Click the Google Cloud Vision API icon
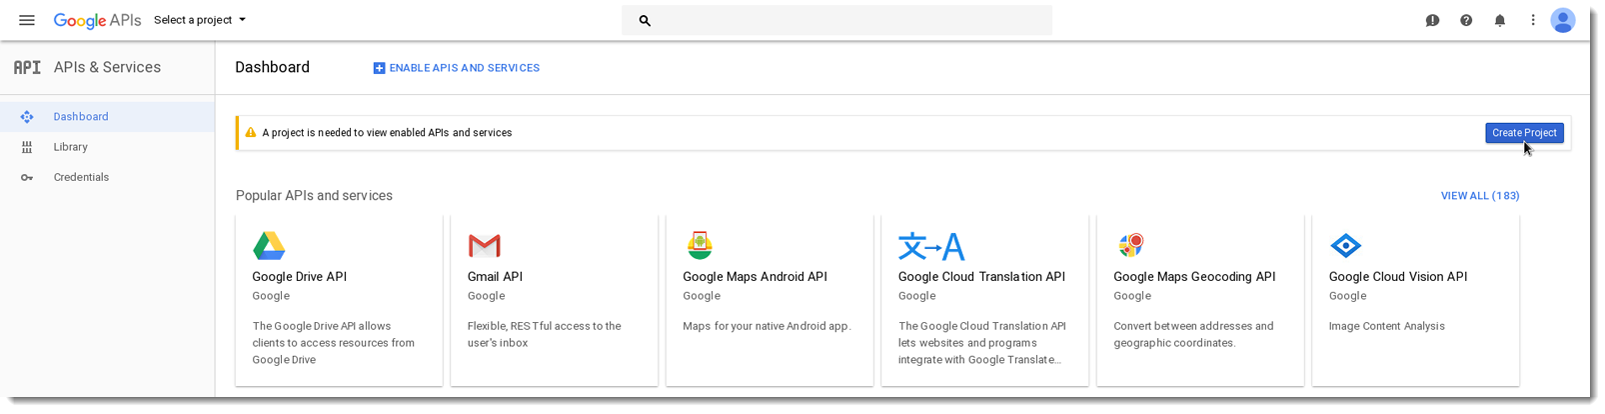 point(1345,246)
